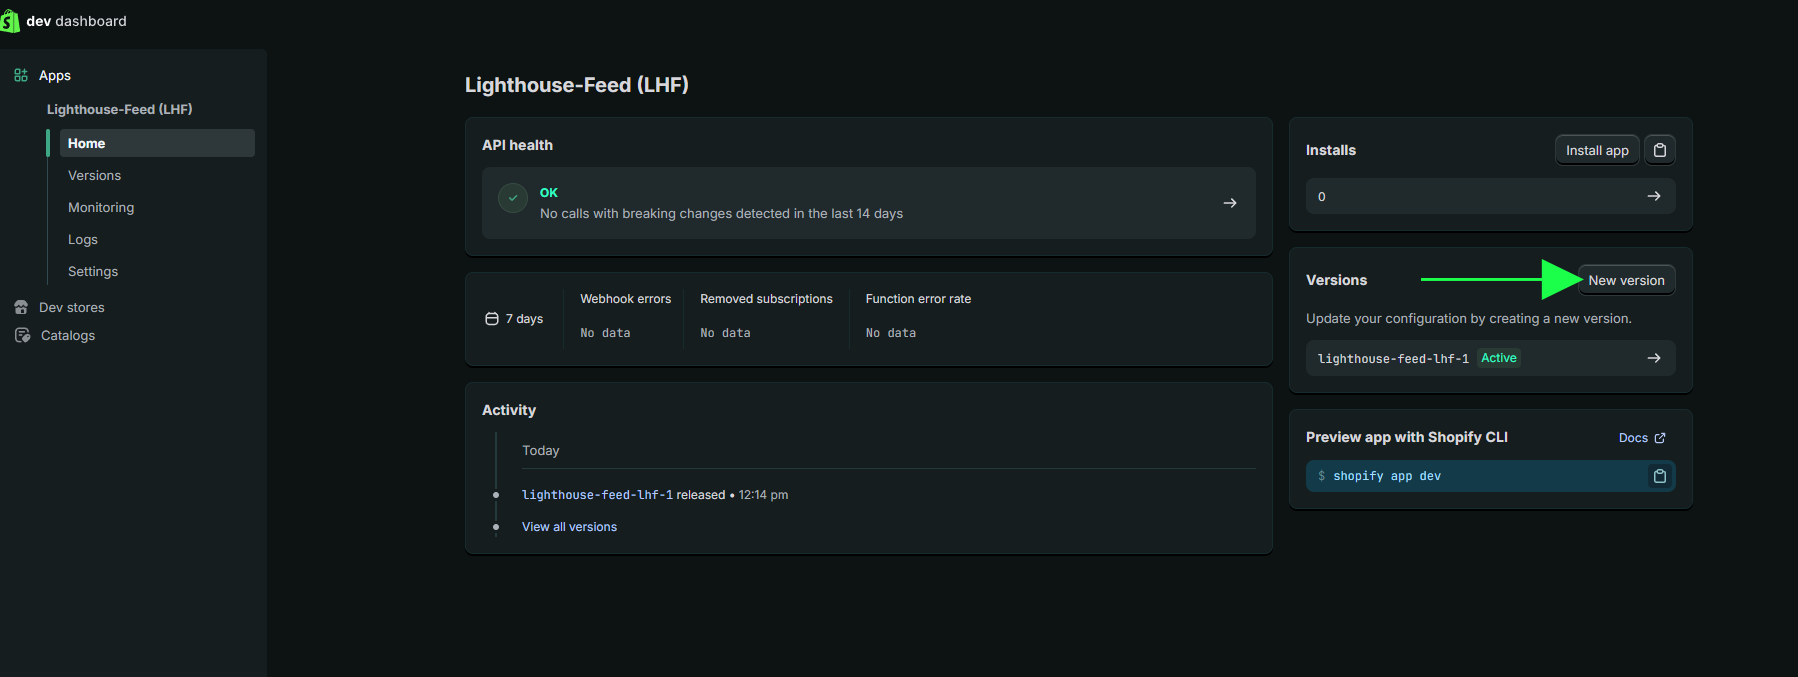This screenshot has width=1798, height=677.
Task: Open Catalogs section
Action: pyautogui.click(x=68, y=335)
